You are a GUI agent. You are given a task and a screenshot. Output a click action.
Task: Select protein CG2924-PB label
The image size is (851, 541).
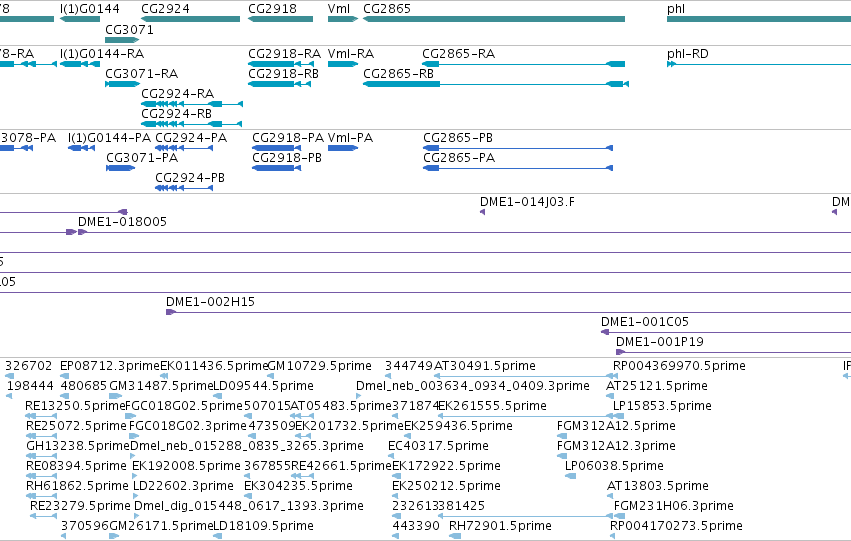(x=190, y=177)
